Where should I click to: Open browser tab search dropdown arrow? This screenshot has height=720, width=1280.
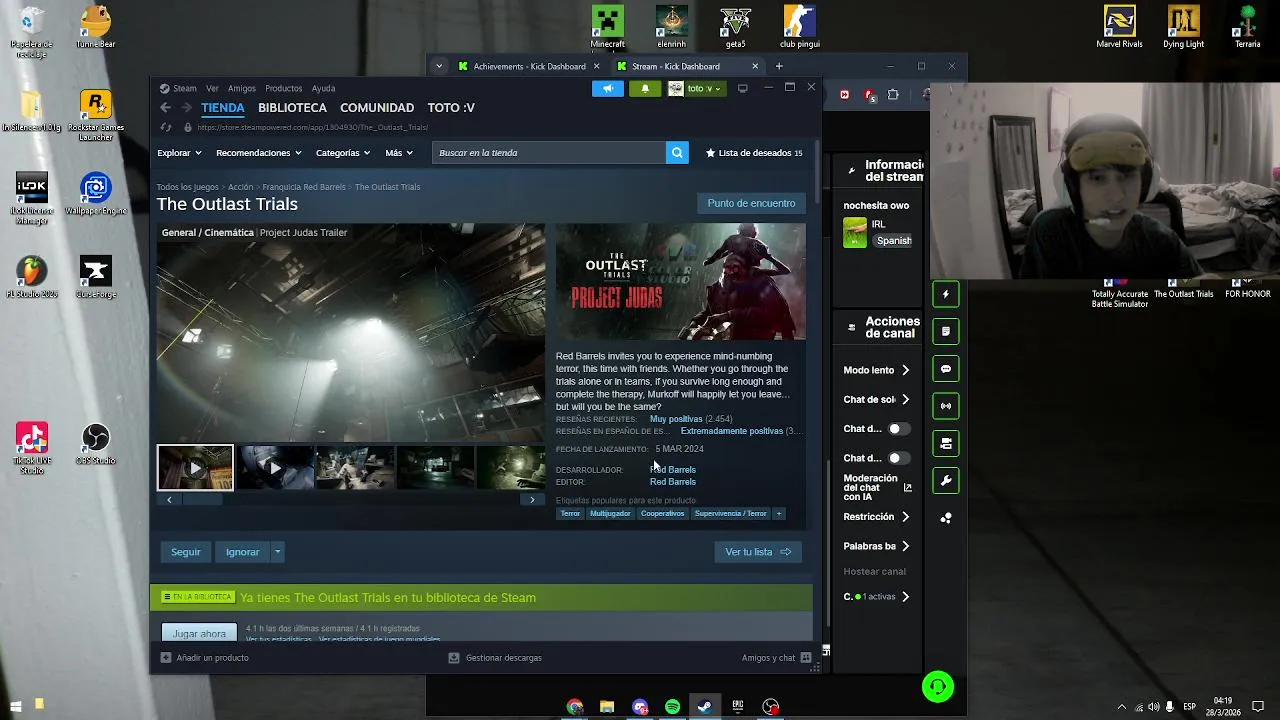439,66
